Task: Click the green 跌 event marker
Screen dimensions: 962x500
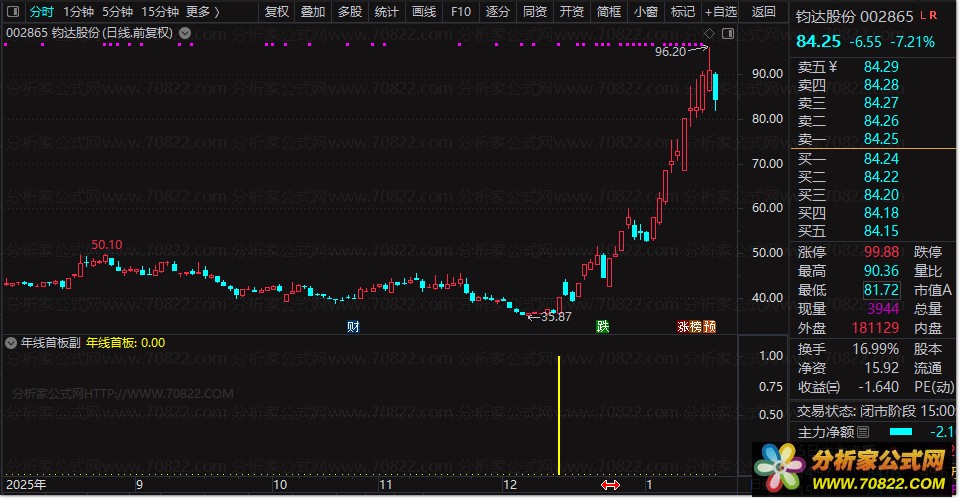Action: tap(602, 326)
